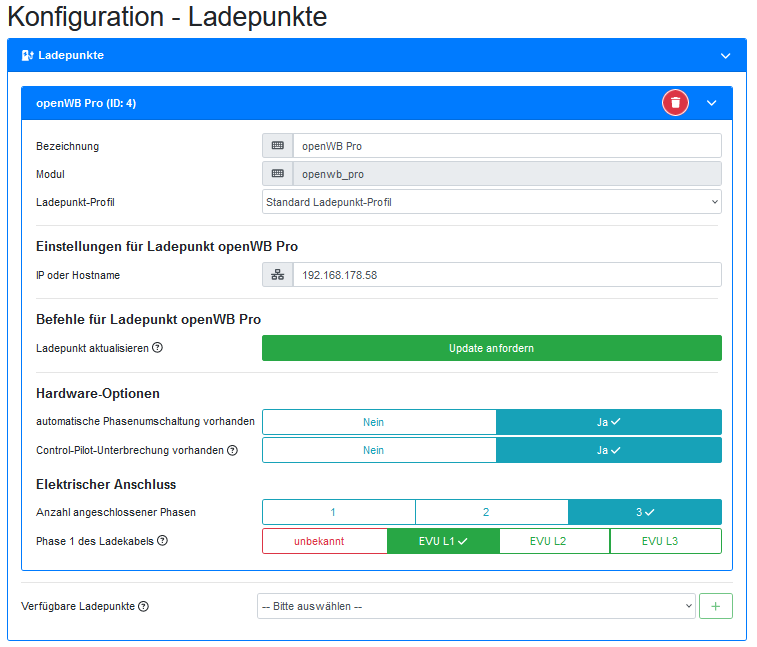The height and width of the screenshot is (647, 757).
Task: Select 2 connected phases
Action: pyautogui.click(x=491, y=512)
